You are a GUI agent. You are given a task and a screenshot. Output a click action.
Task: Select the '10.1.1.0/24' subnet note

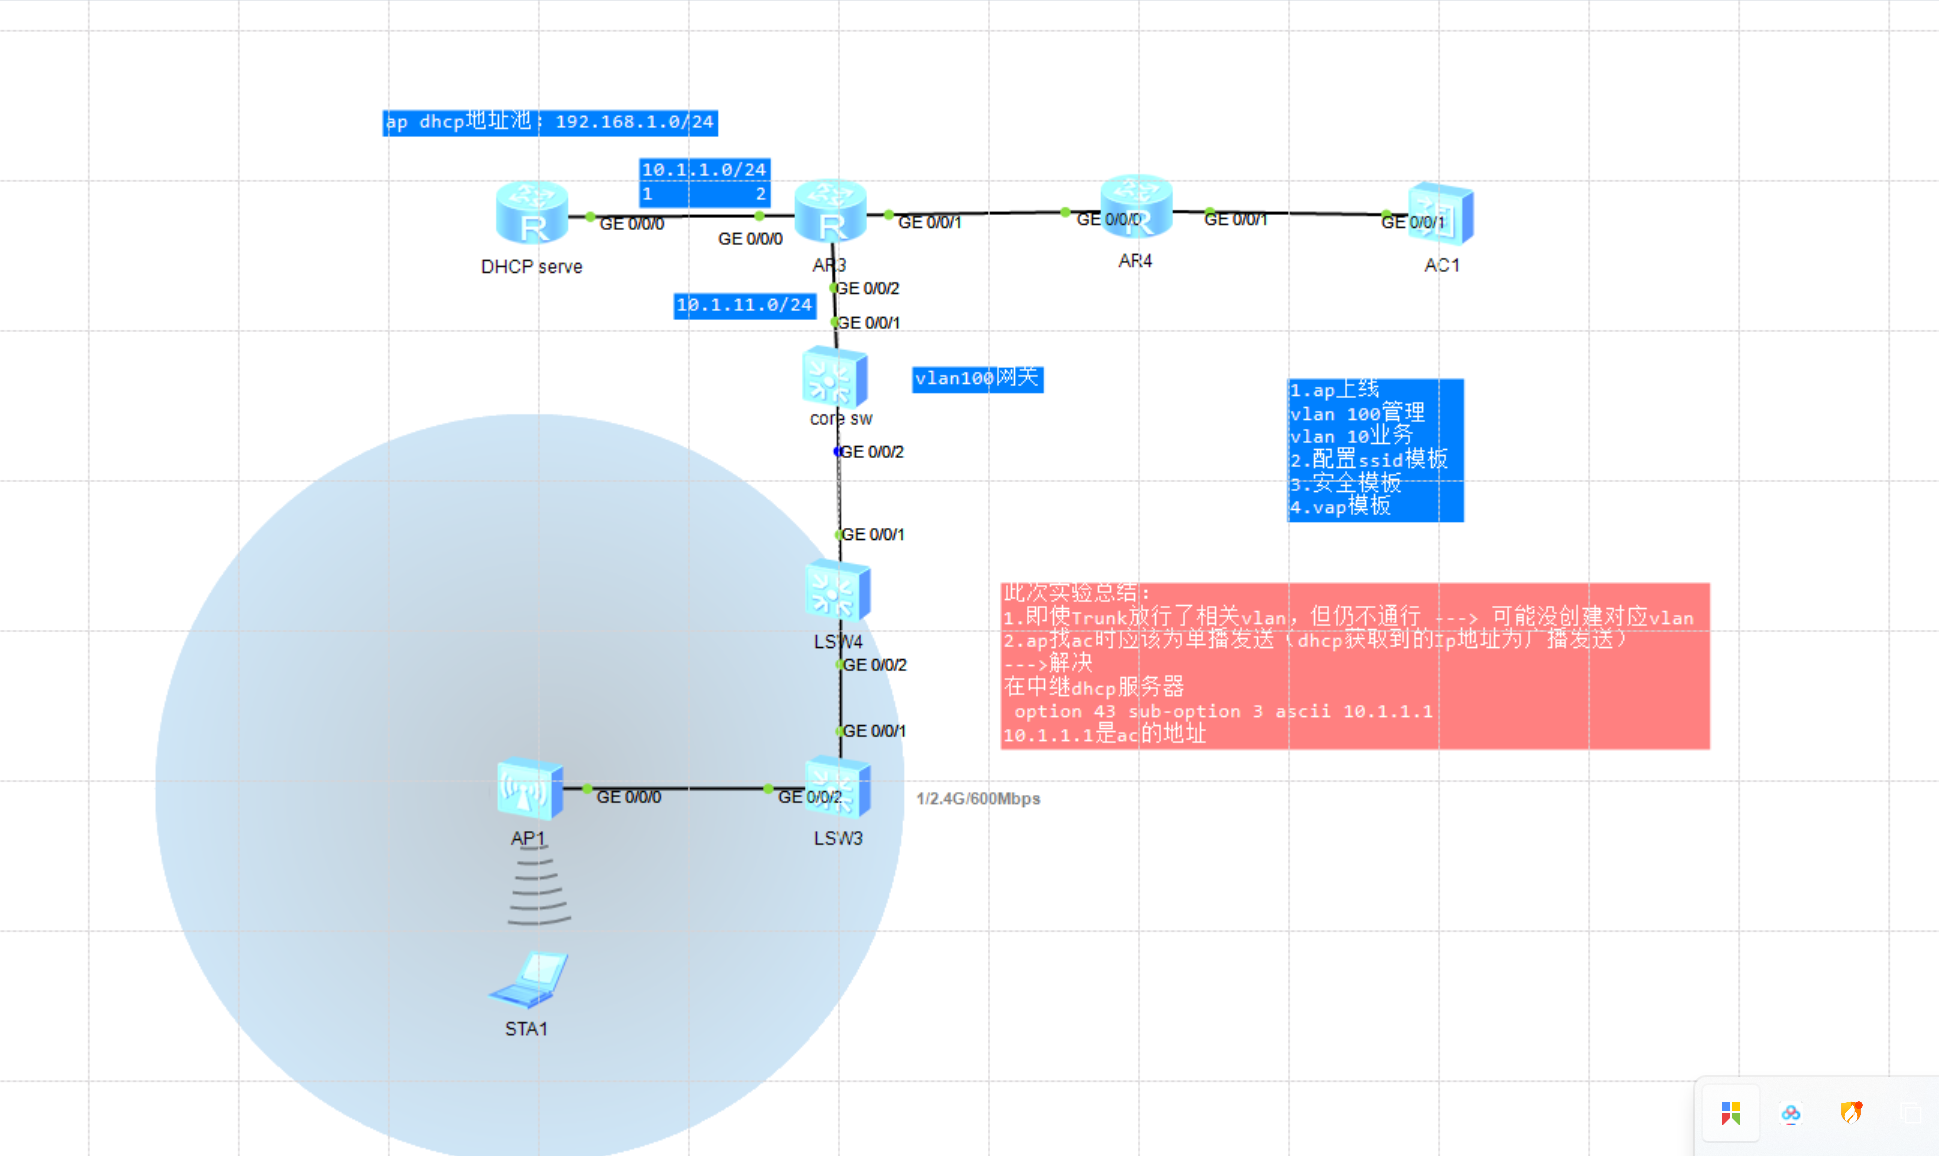pos(705,182)
